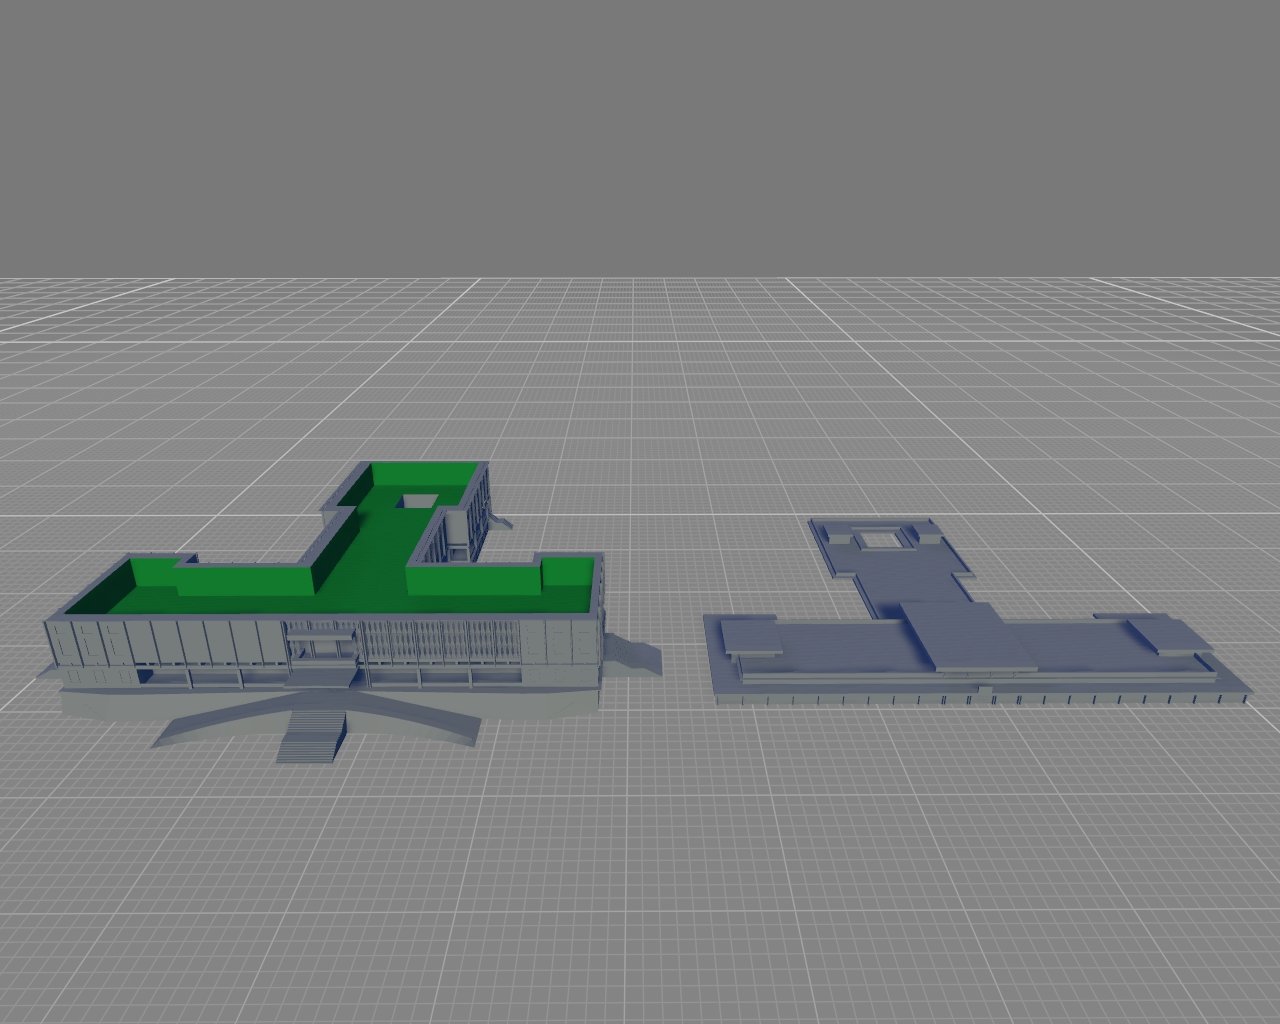
Task: Pick the rectangular courtyard opening on right model
Action: (x=881, y=538)
